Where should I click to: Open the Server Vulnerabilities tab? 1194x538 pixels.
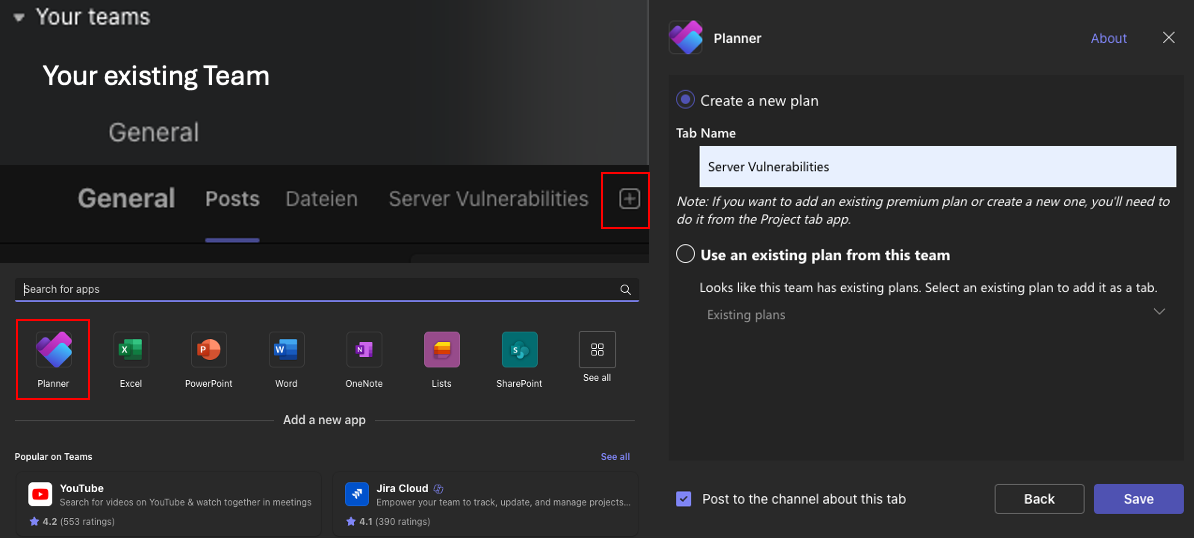click(x=488, y=199)
